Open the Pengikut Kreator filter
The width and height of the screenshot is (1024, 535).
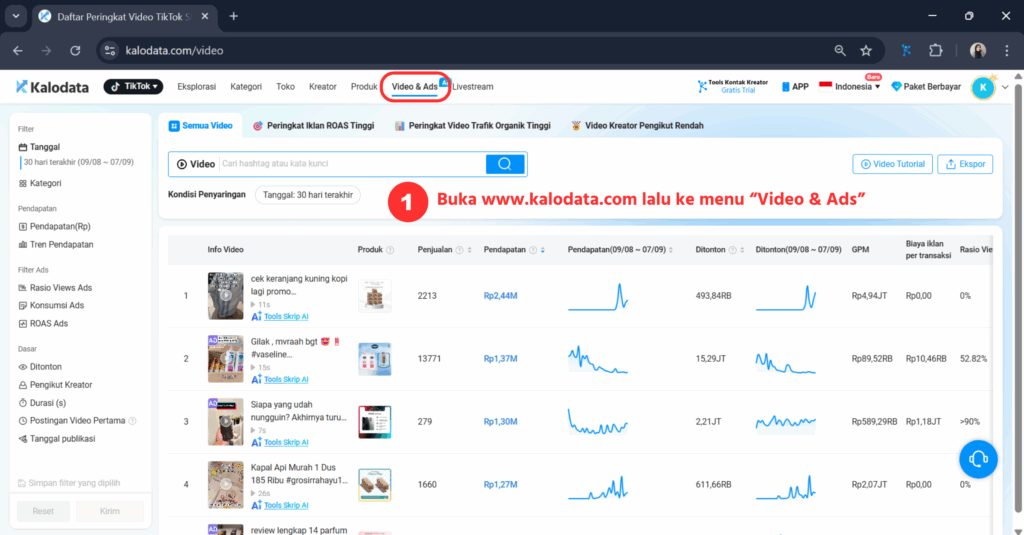(x=55, y=385)
